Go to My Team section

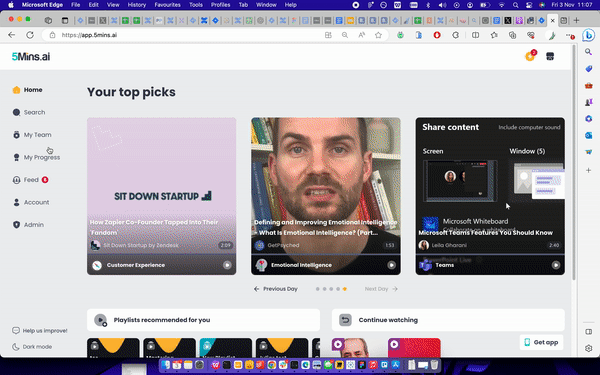(x=32, y=135)
